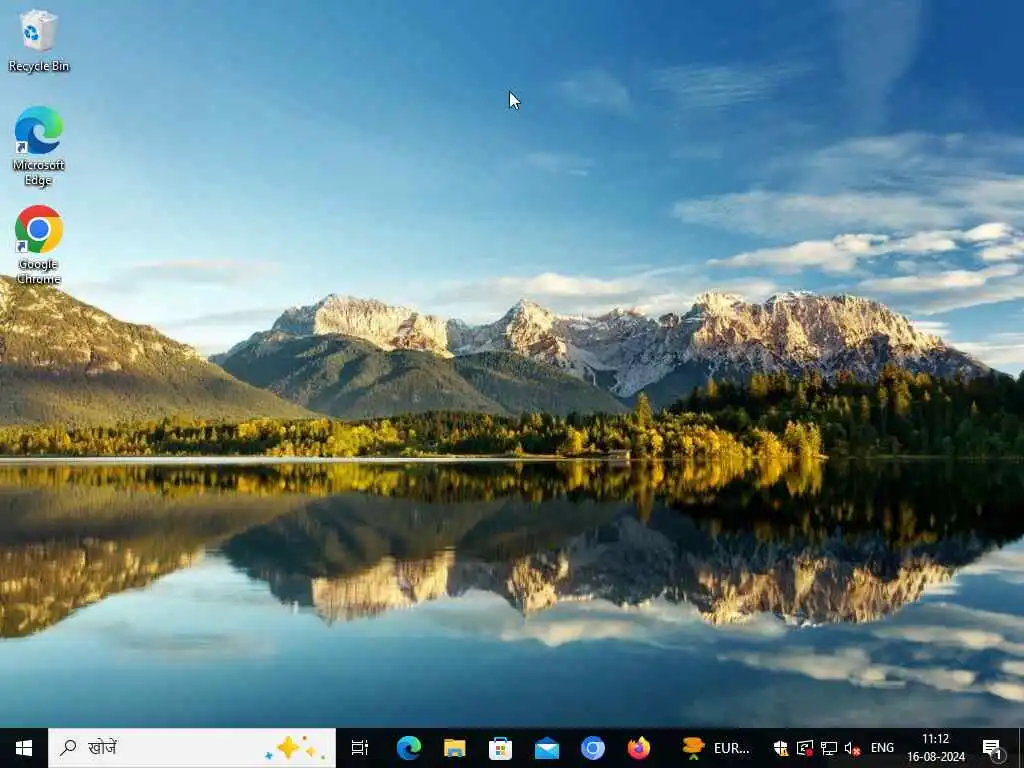Open Task View from the taskbar
The width and height of the screenshot is (1024, 768).
360,748
